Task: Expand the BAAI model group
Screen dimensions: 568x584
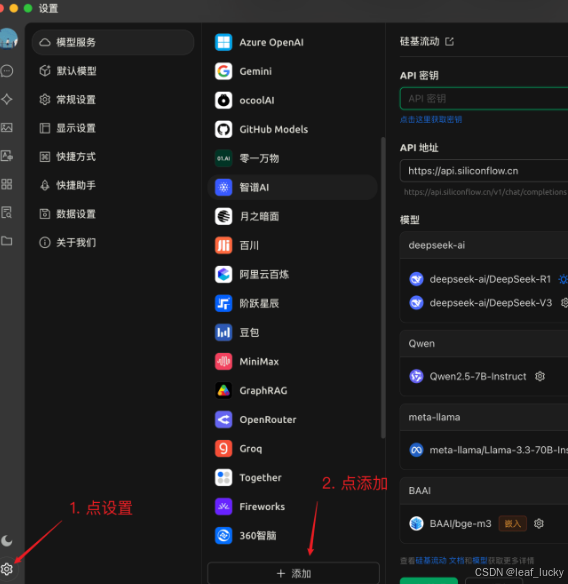Action: pos(484,491)
